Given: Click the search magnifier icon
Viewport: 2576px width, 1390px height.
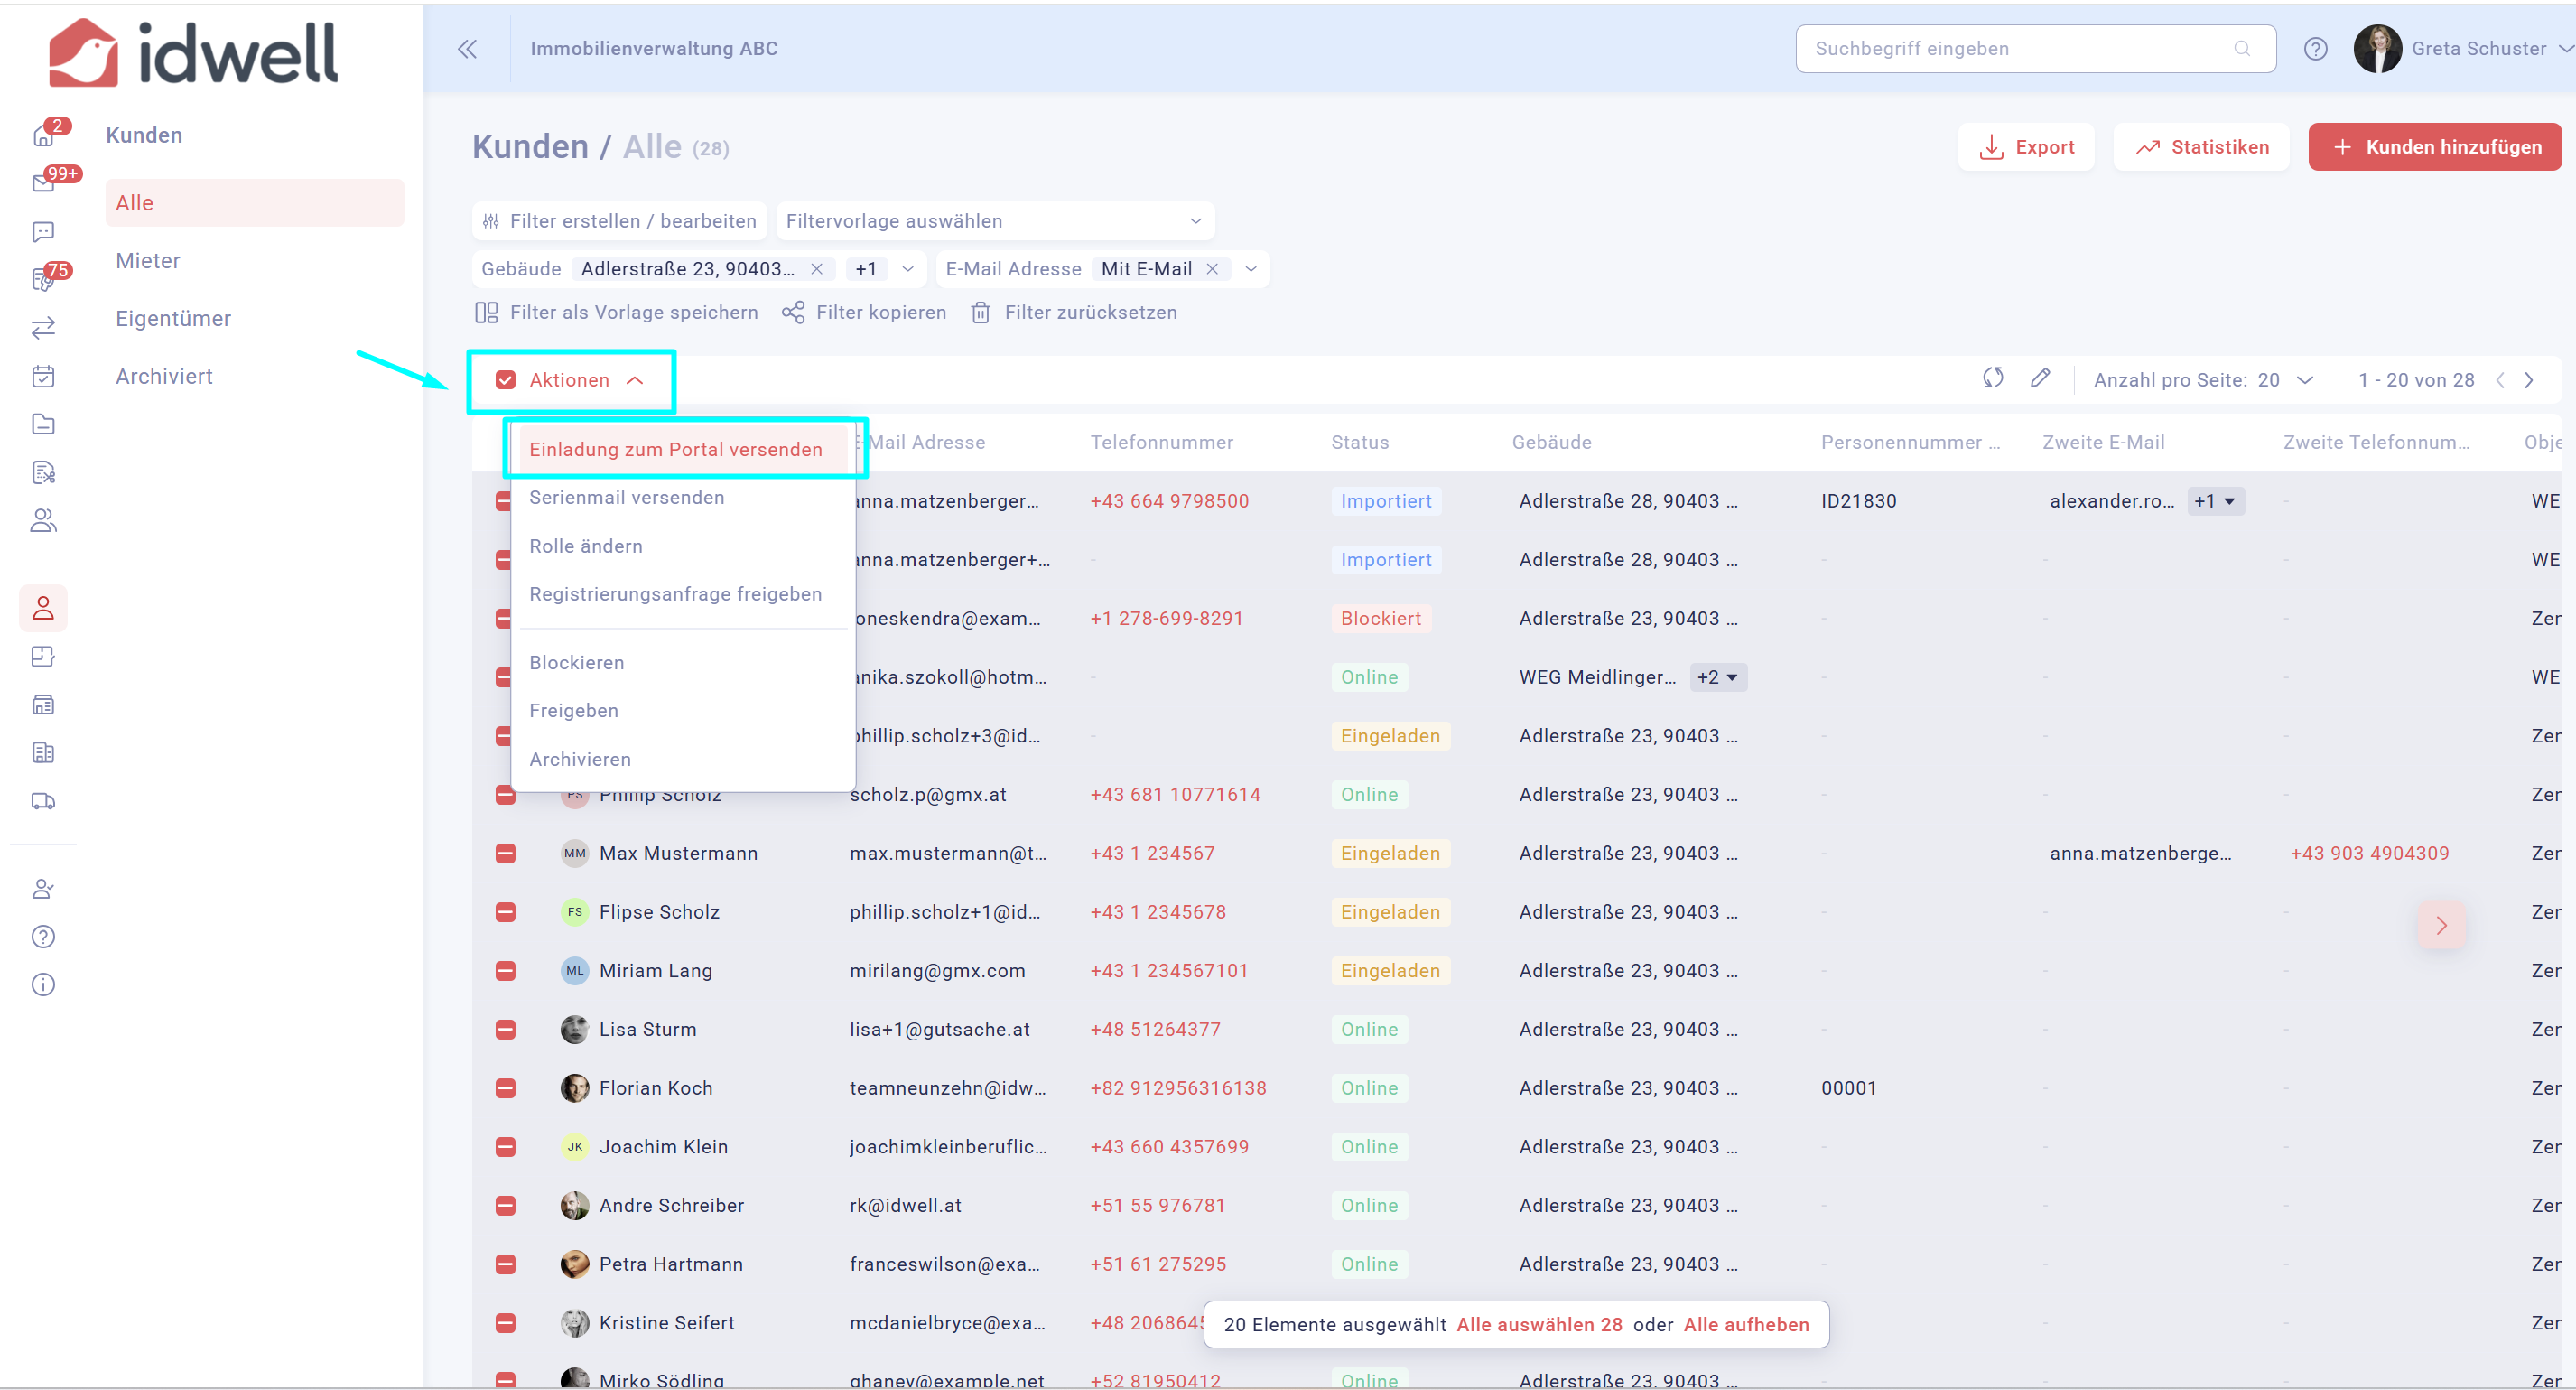Looking at the screenshot, I should click(2242, 49).
